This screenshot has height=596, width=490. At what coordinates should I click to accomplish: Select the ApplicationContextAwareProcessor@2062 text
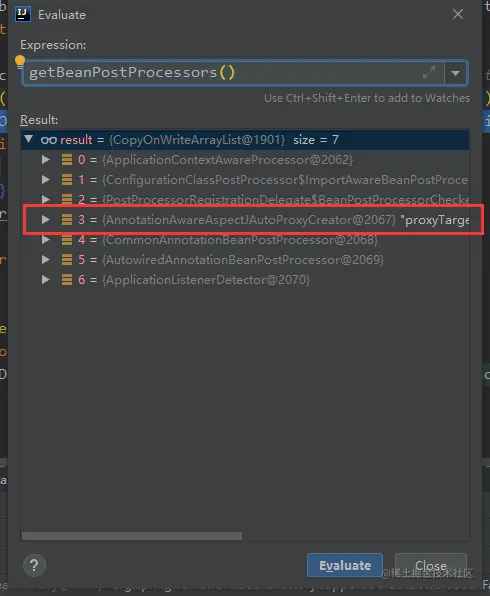tap(227, 160)
